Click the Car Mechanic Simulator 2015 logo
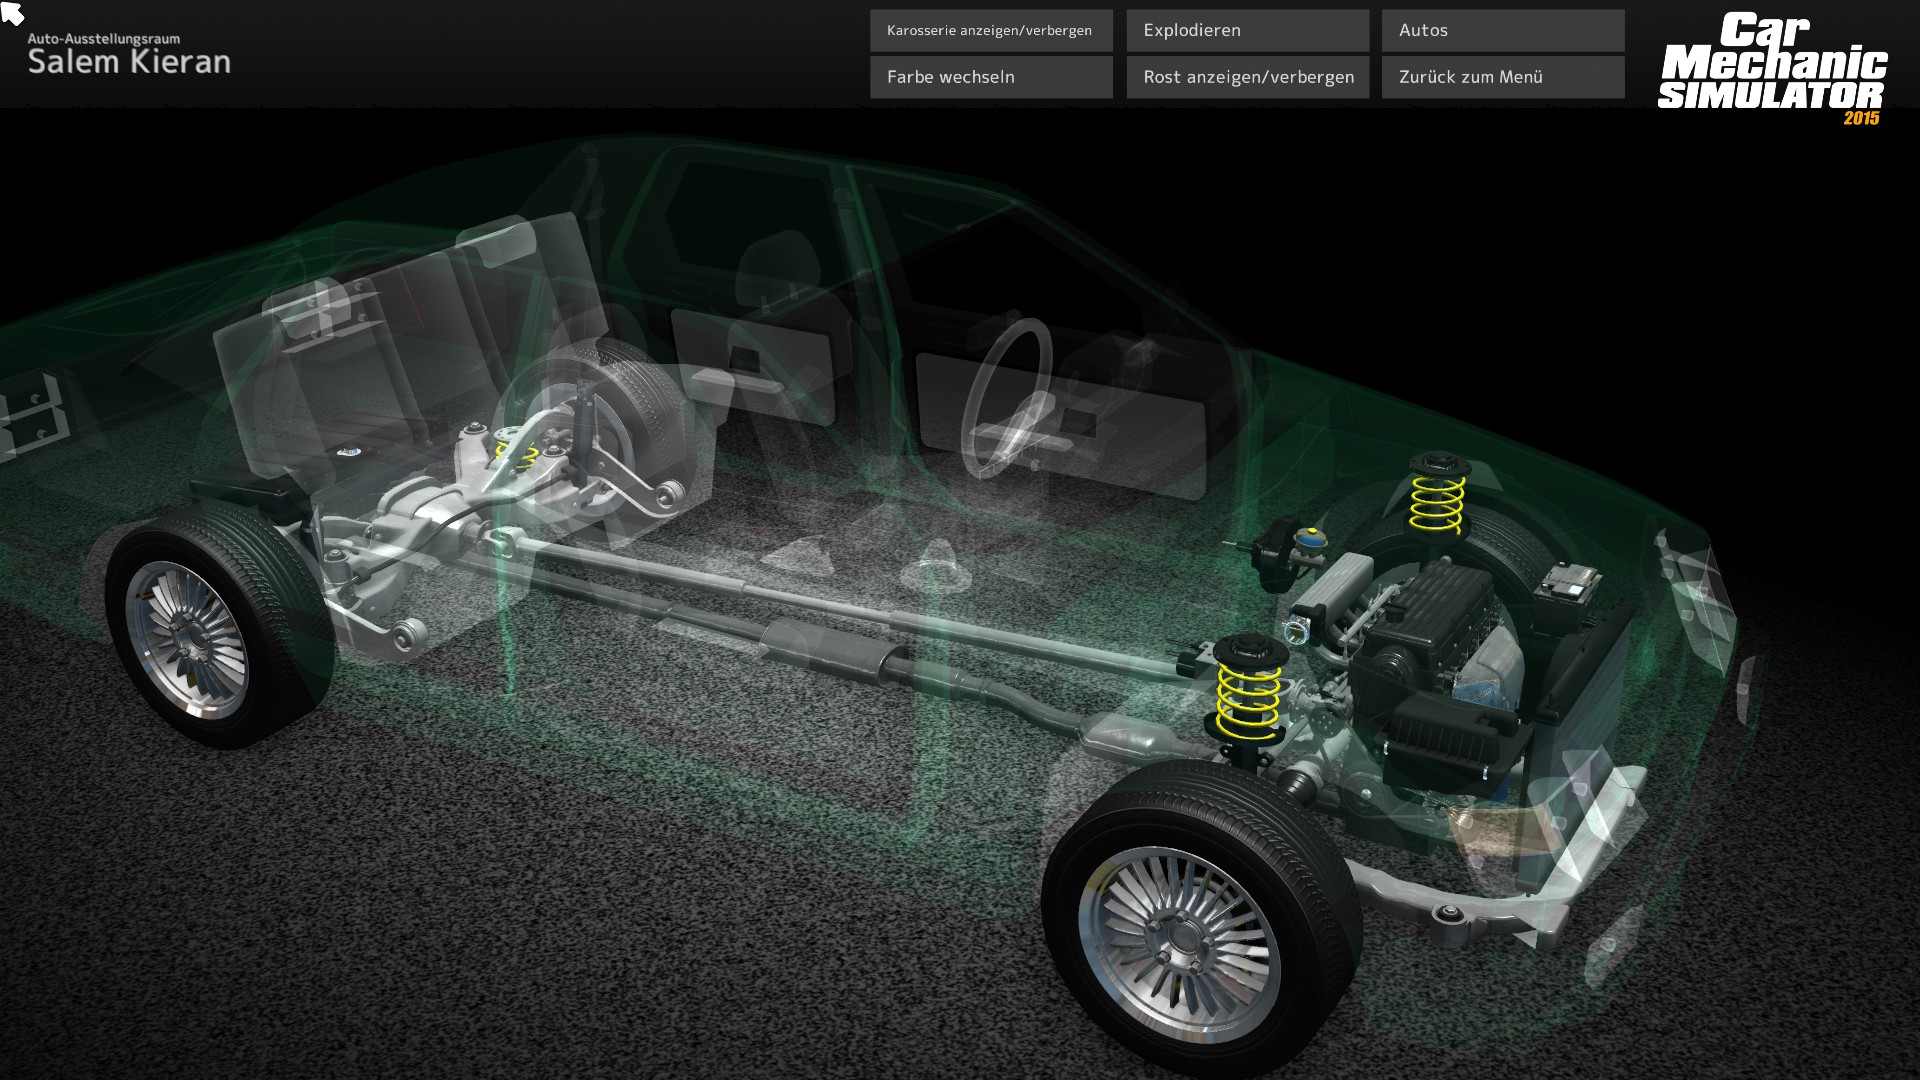This screenshot has width=1920, height=1080. (x=1772, y=67)
